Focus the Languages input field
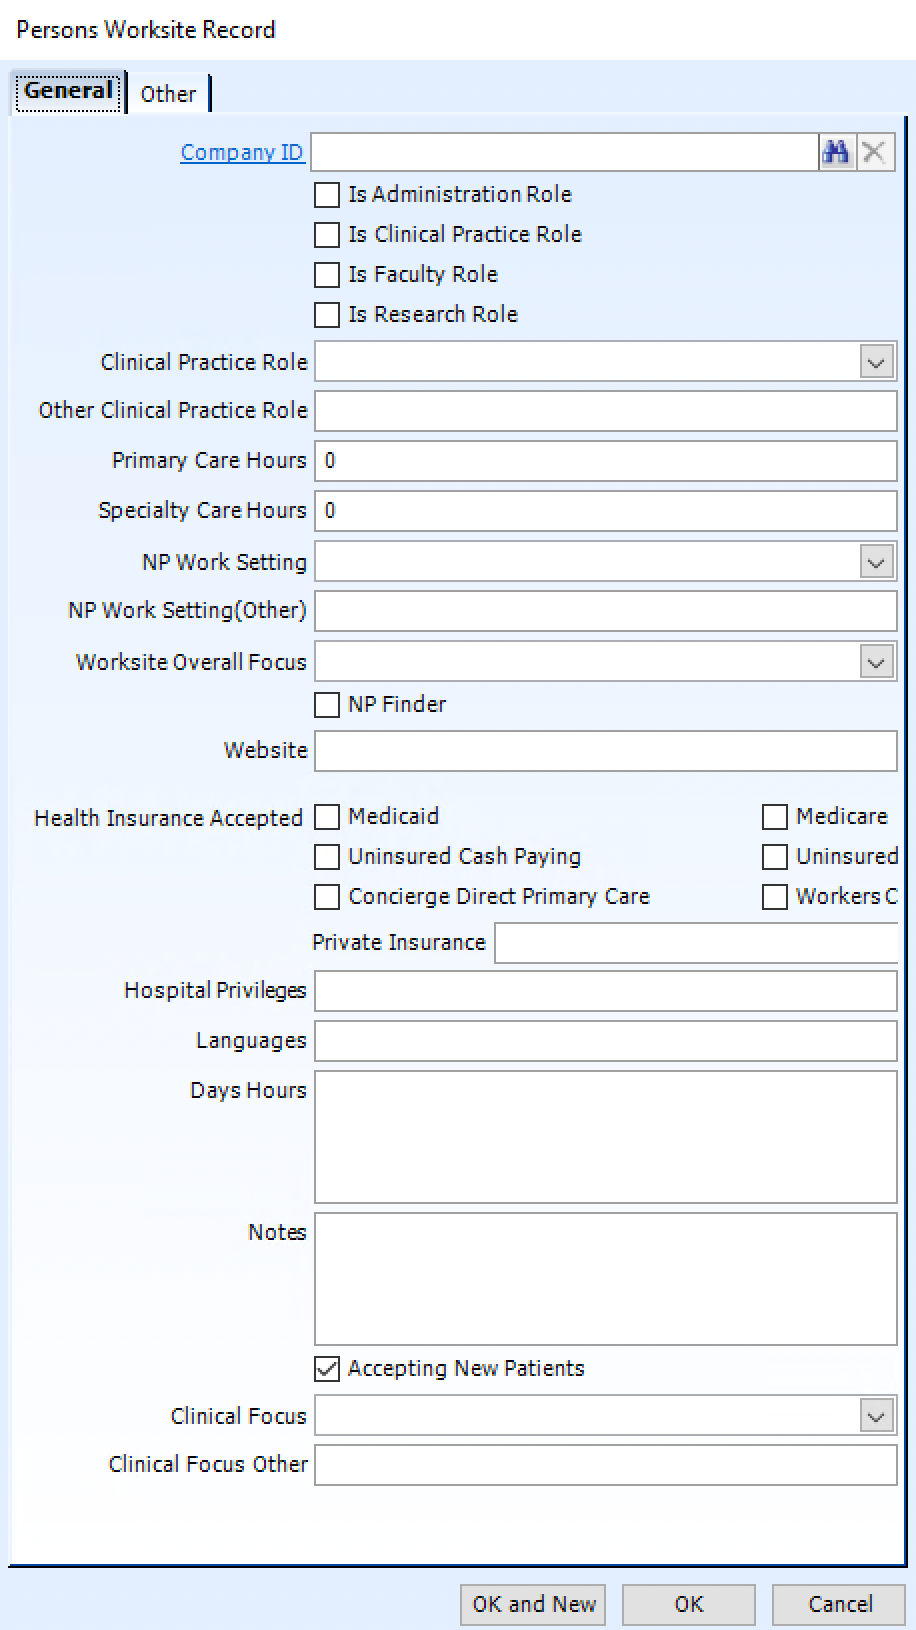 [x=606, y=1041]
